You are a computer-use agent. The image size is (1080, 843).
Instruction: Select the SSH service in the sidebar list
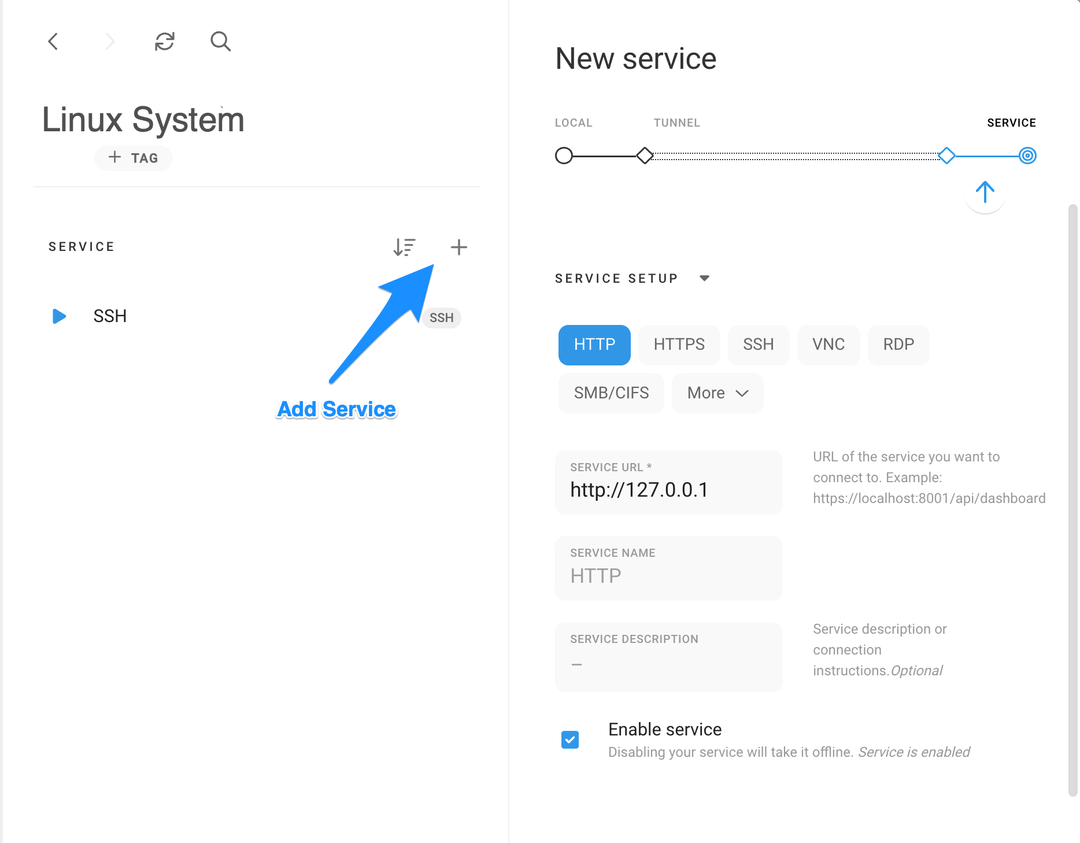tap(110, 315)
